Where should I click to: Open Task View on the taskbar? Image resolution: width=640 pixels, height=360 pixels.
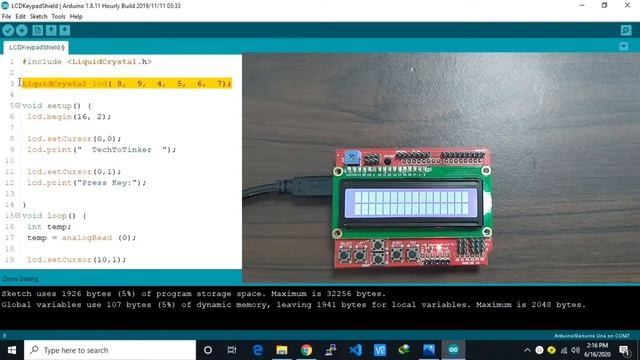tap(232, 350)
